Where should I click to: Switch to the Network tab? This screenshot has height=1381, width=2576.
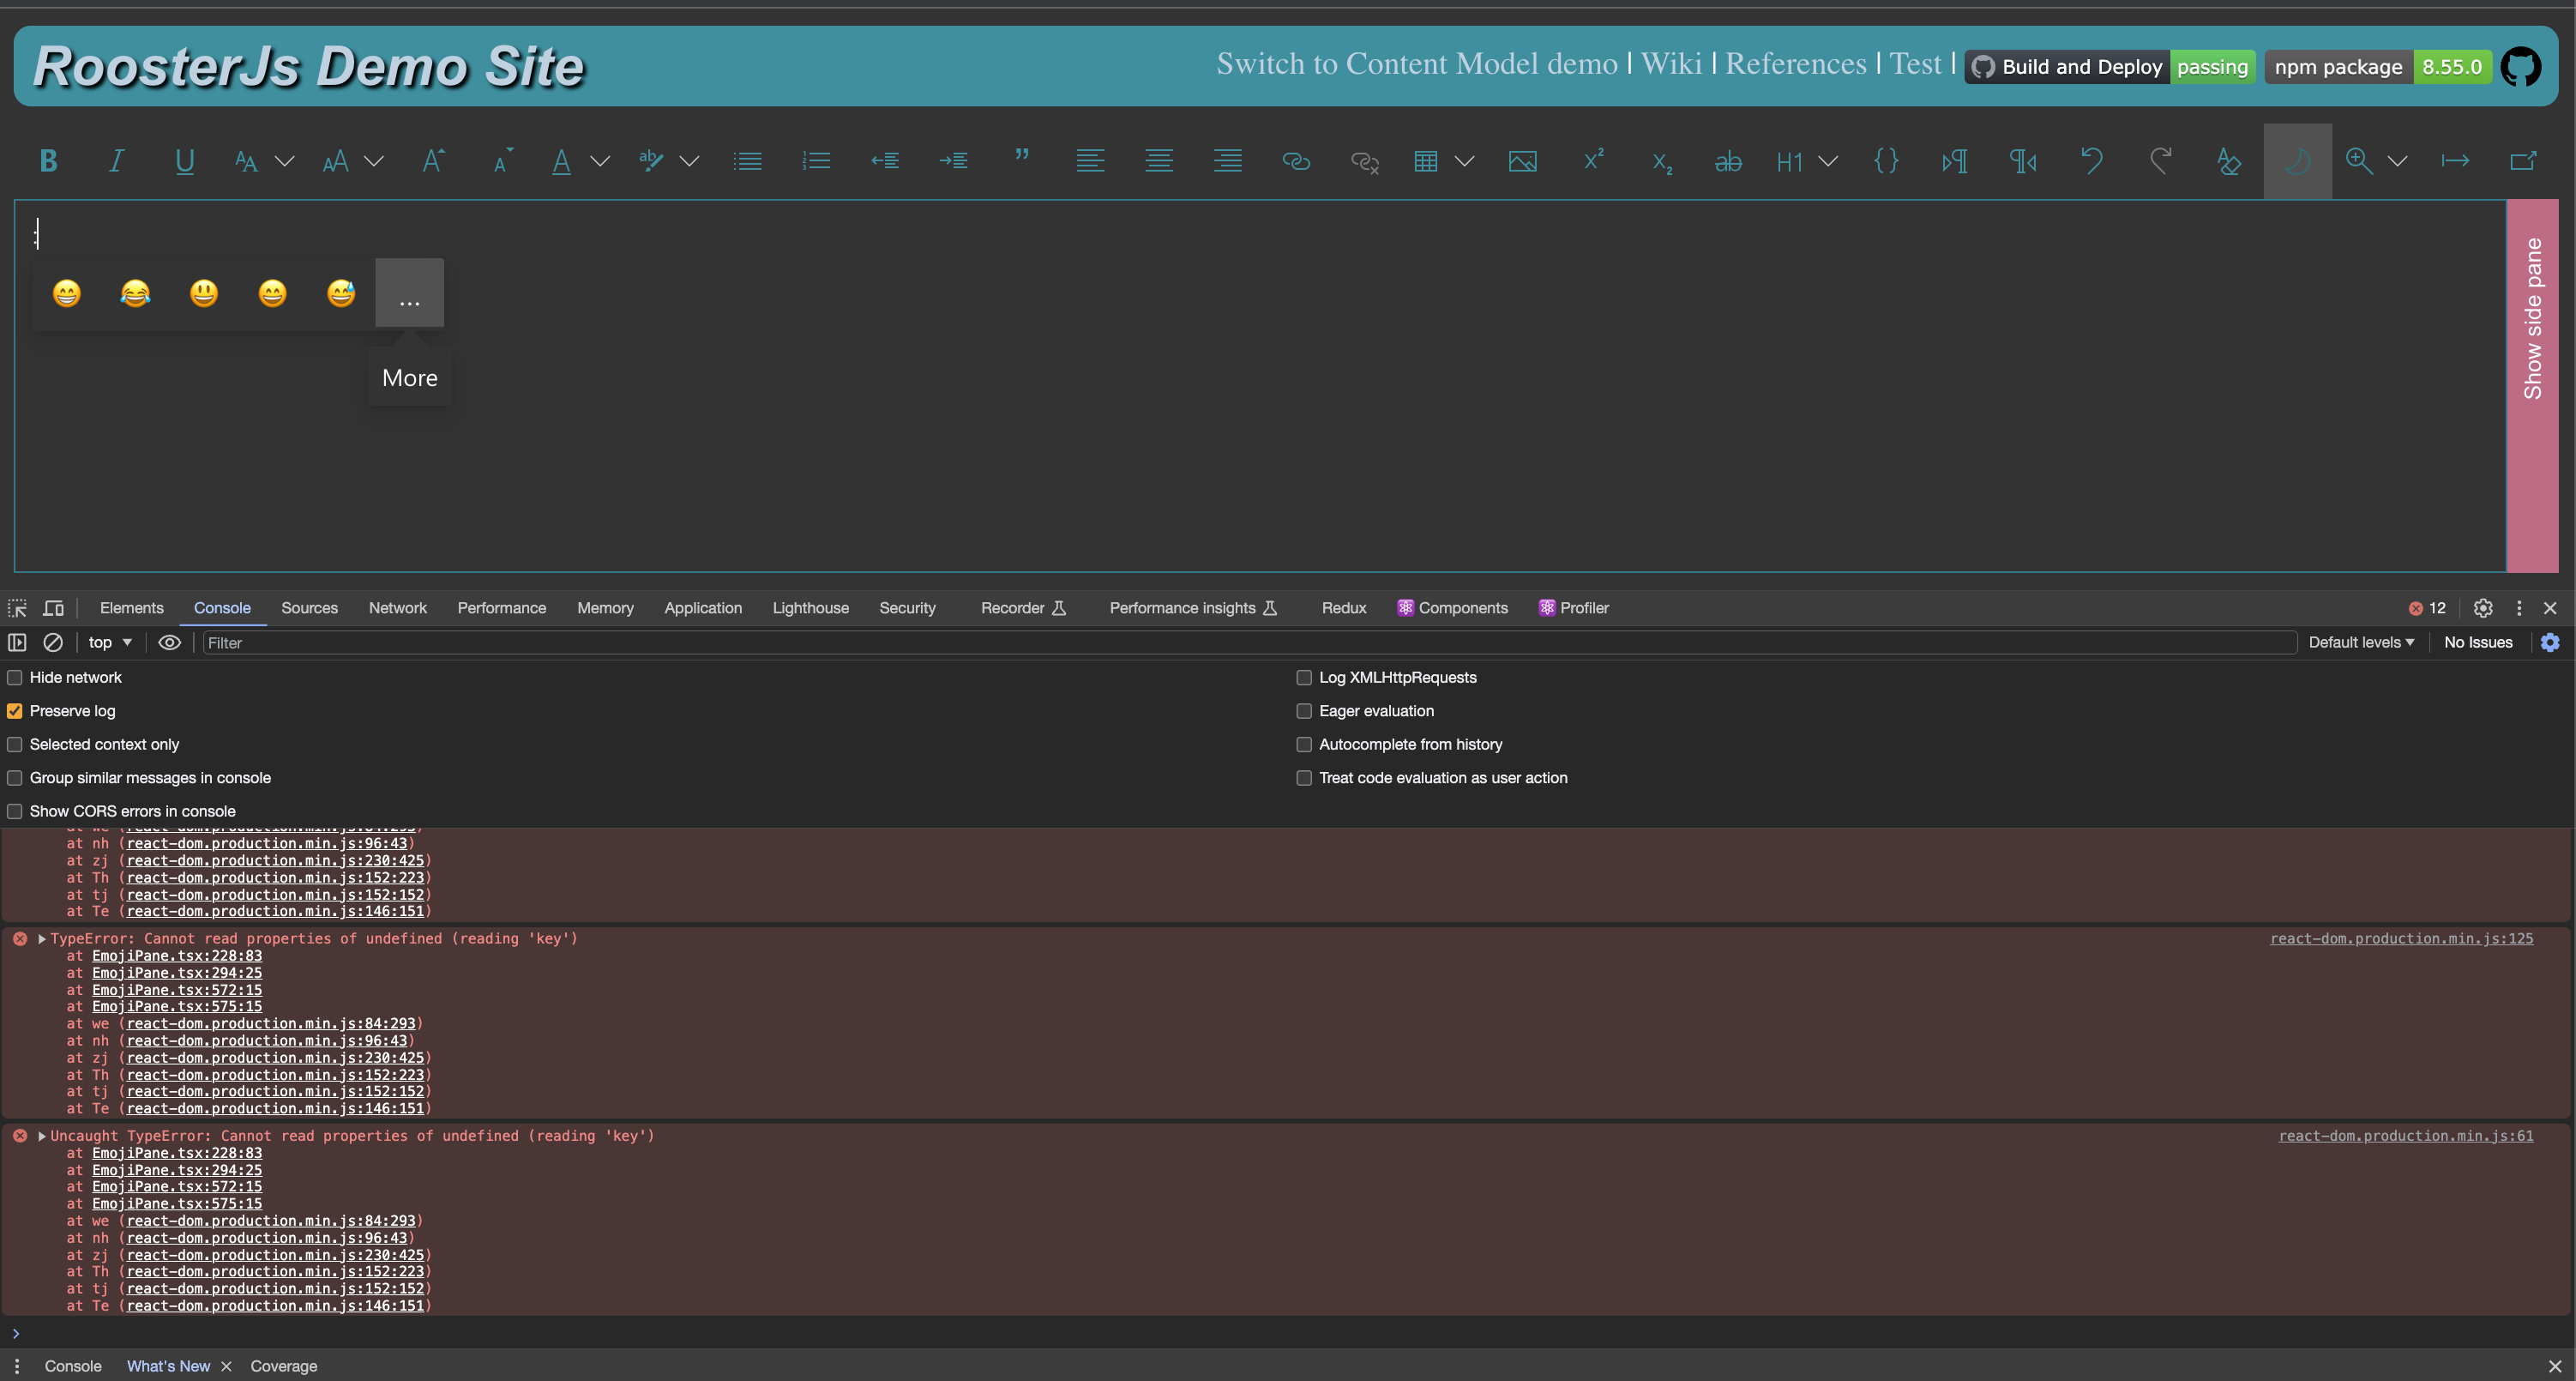[397, 607]
